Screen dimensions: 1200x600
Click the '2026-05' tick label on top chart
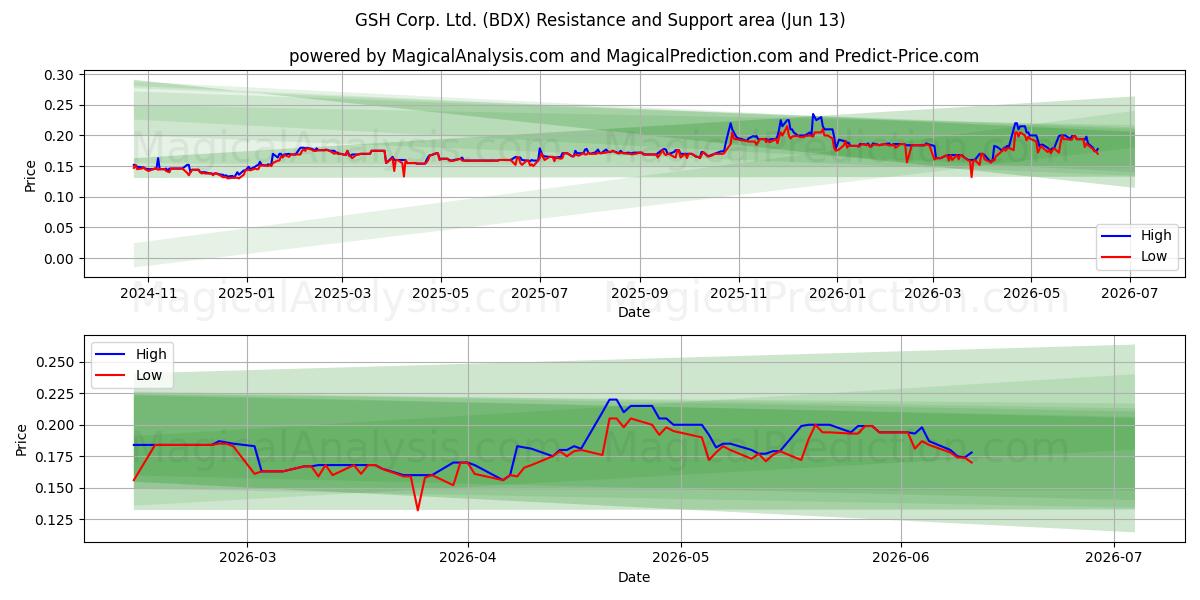click(1031, 293)
